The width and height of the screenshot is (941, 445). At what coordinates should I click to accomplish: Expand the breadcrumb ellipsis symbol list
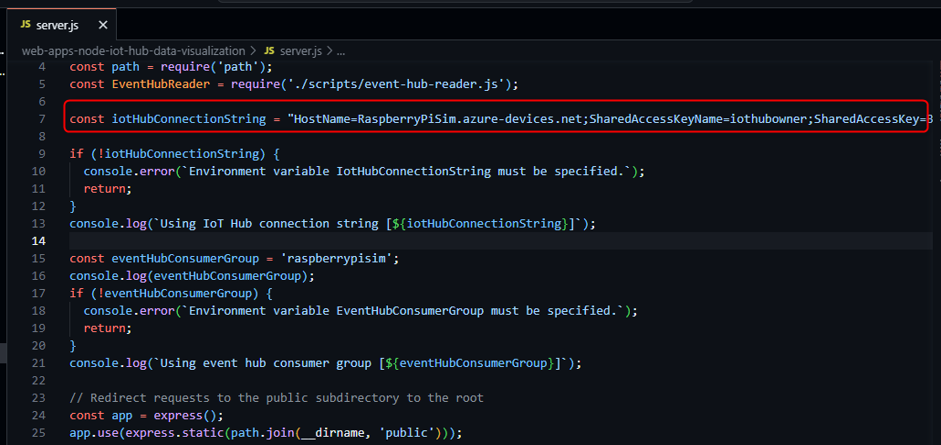pyautogui.click(x=340, y=50)
